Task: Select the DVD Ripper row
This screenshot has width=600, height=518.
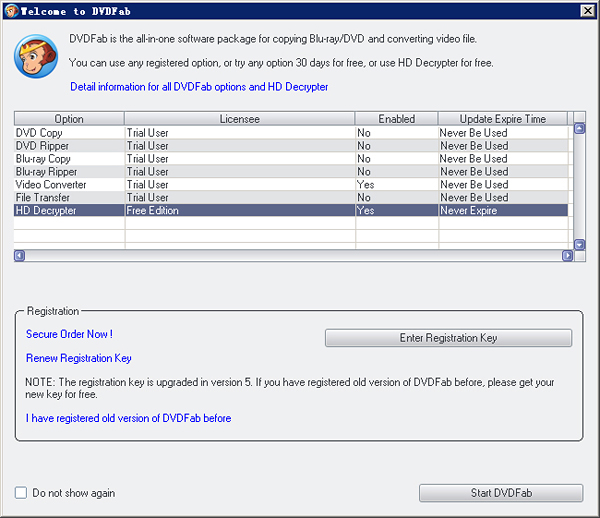Action: coord(291,146)
